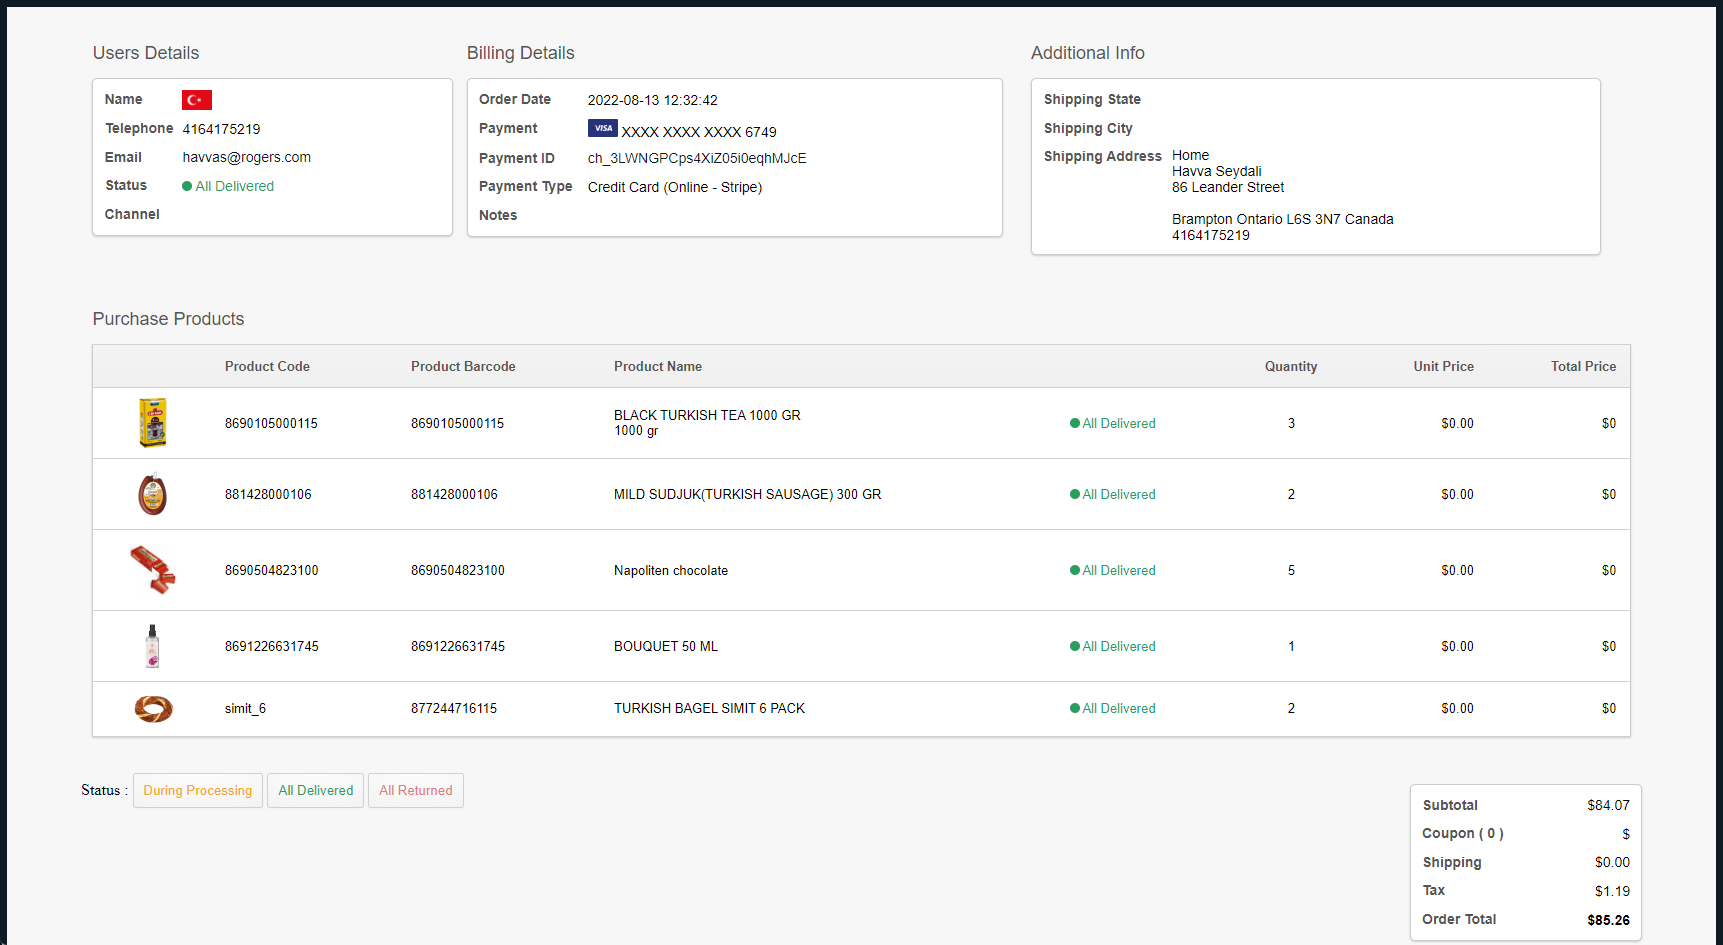This screenshot has height=945, width=1723.
Task: Click the Product Name column header
Action: [x=658, y=366]
